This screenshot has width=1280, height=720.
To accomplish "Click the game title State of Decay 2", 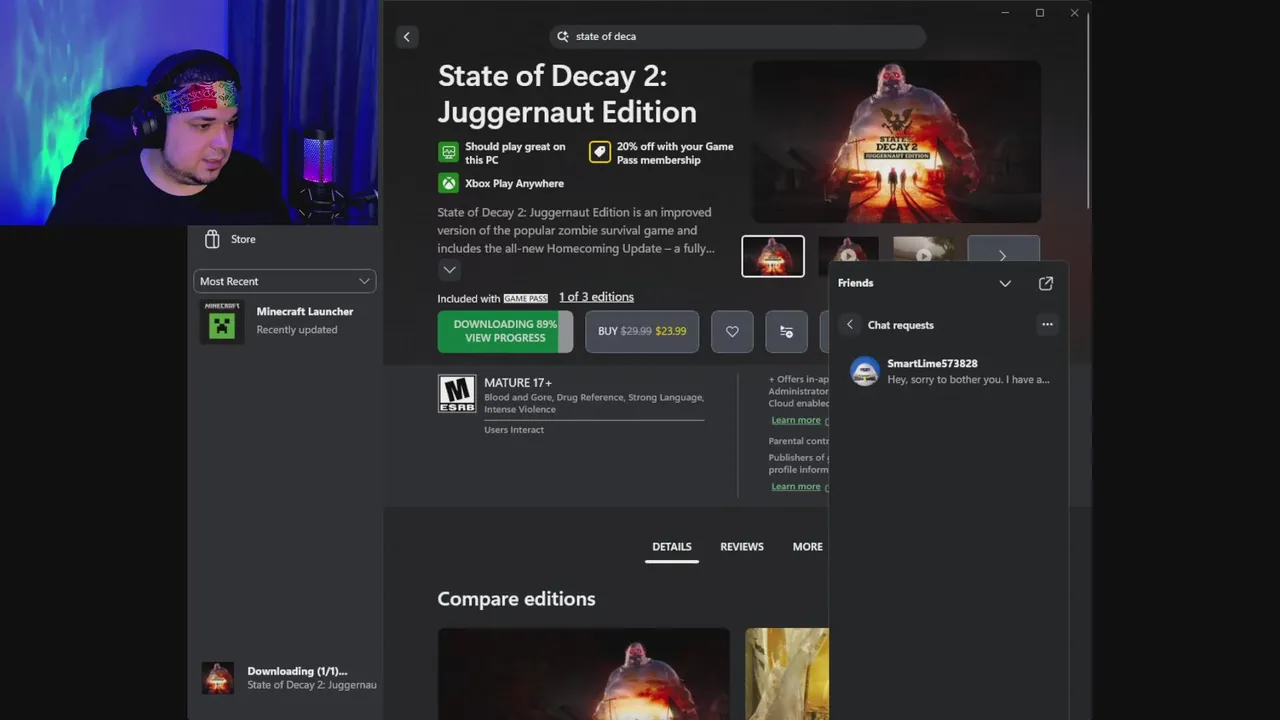I will coord(567,94).
